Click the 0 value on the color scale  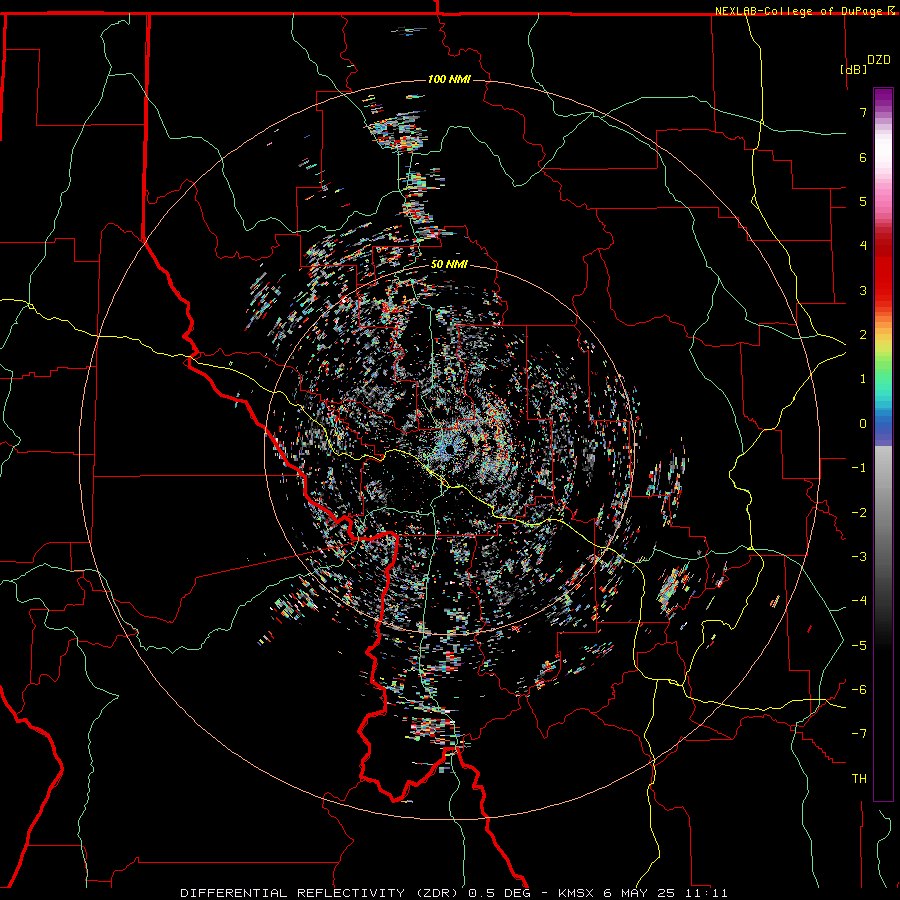(x=863, y=424)
